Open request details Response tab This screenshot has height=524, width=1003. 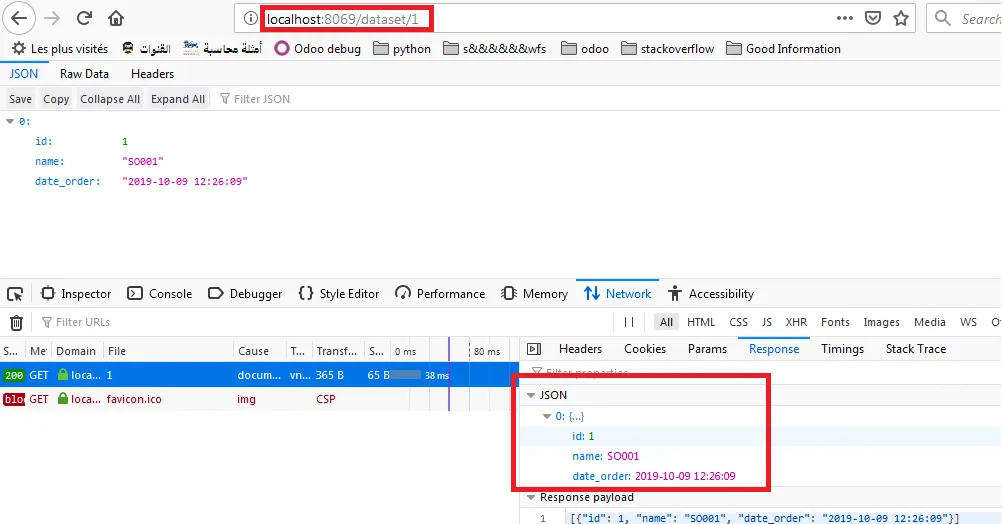click(774, 349)
